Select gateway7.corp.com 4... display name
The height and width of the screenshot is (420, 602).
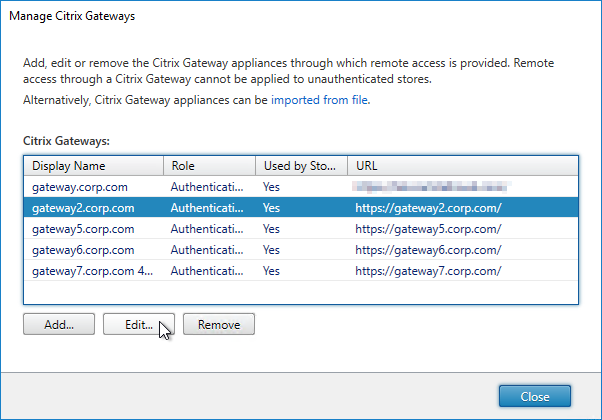93,271
